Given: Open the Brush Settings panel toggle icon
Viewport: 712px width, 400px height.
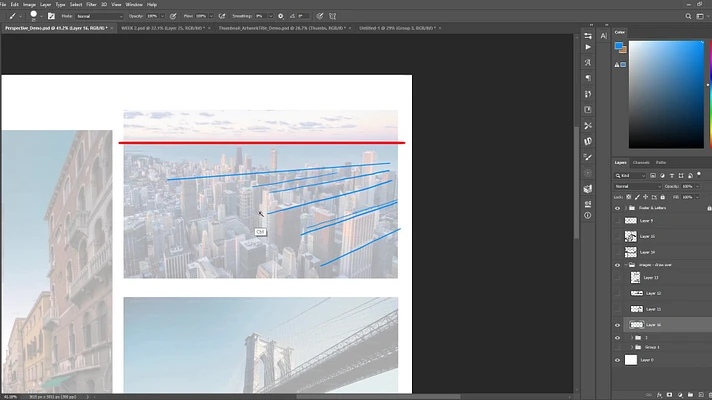Looking at the screenshot, I should click(x=51, y=16).
